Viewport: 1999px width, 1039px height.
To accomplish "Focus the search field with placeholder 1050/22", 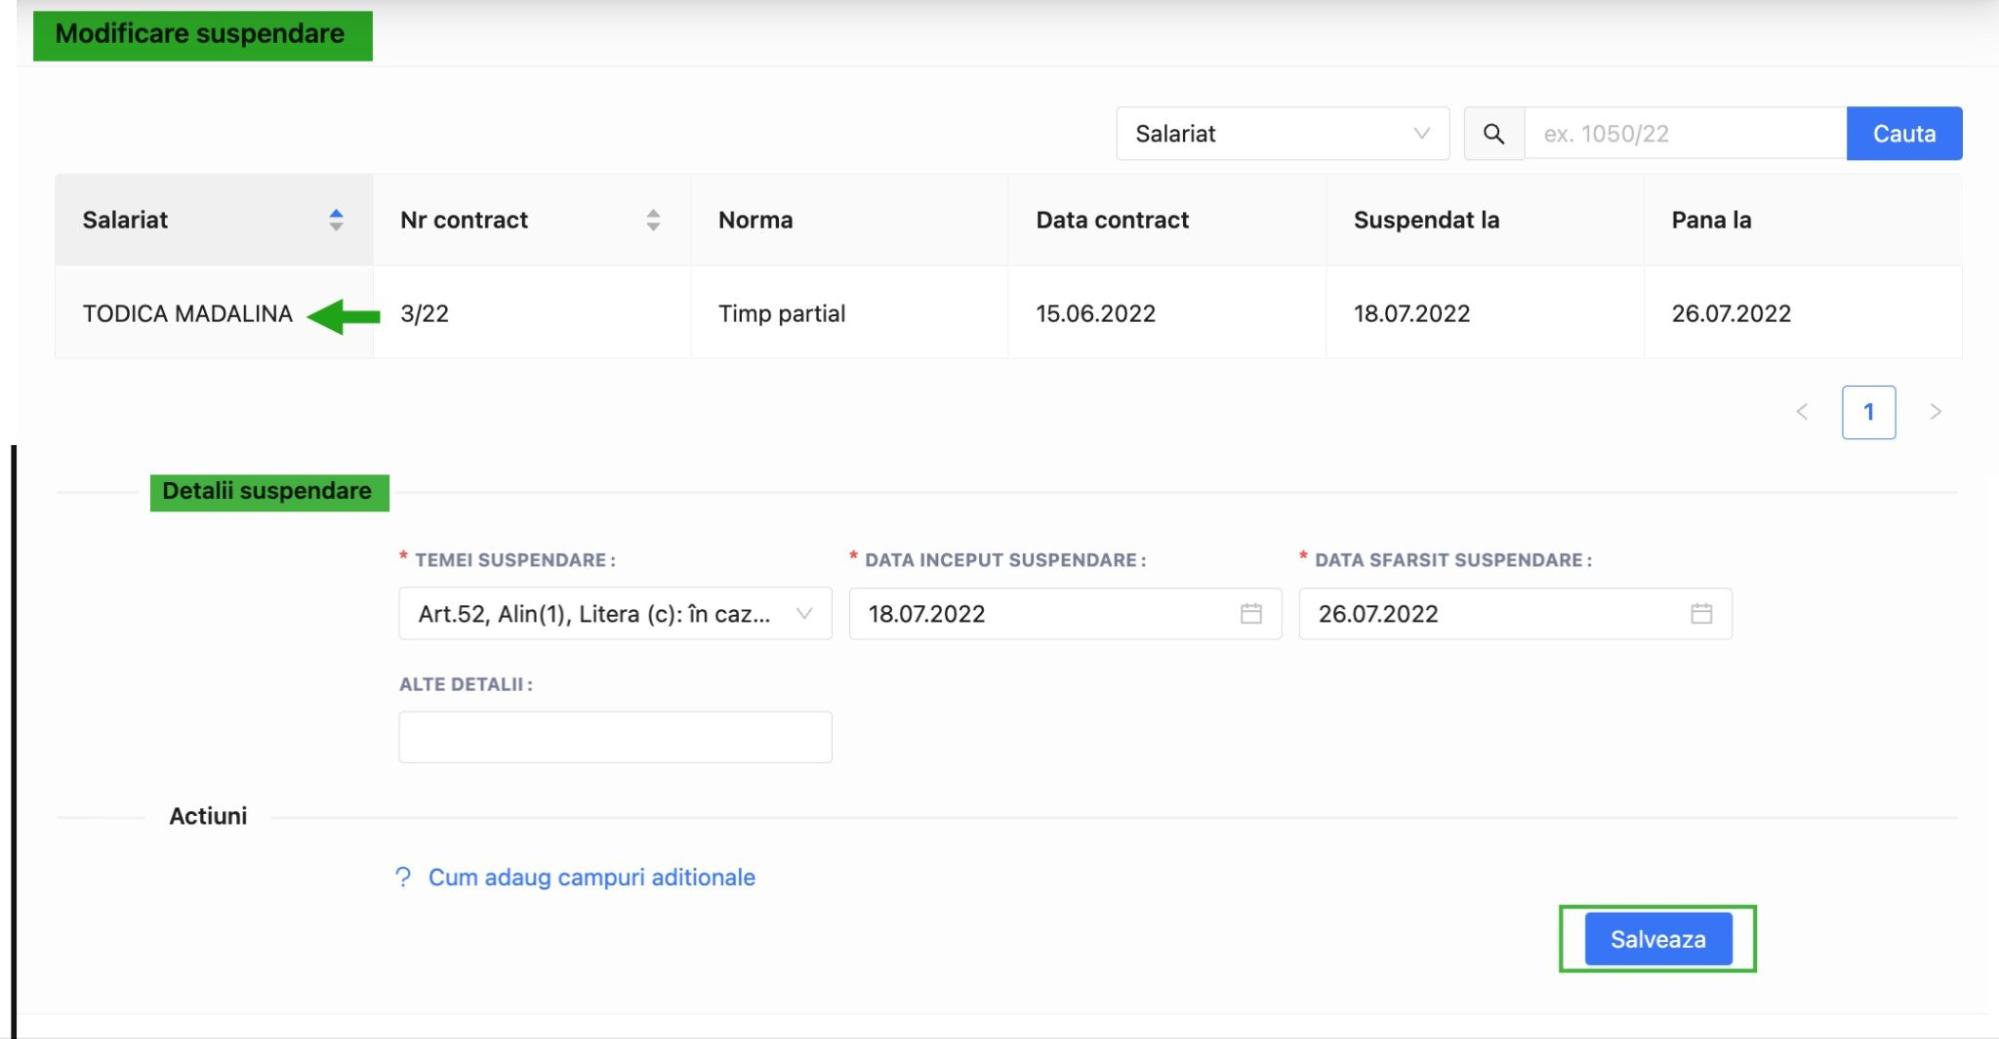I will point(1685,134).
